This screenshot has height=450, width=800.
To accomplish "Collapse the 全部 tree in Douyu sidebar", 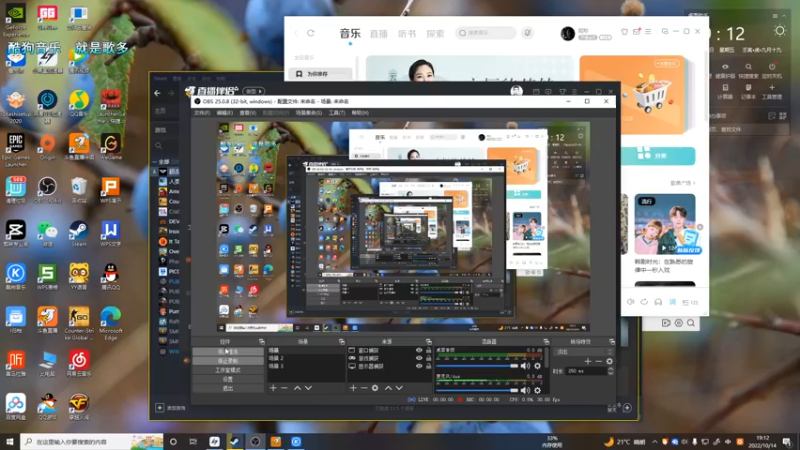I will click(x=155, y=162).
